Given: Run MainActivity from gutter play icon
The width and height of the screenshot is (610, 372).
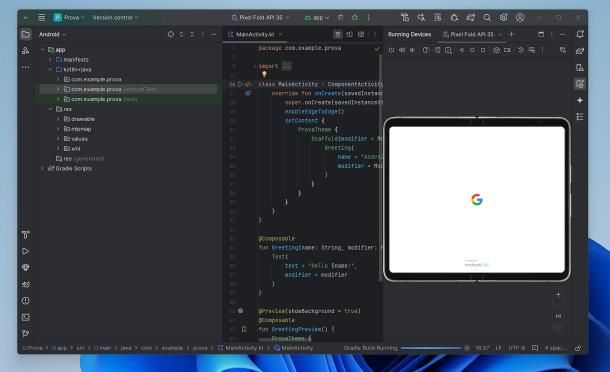Looking at the screenshot, I should pos(240,84).
